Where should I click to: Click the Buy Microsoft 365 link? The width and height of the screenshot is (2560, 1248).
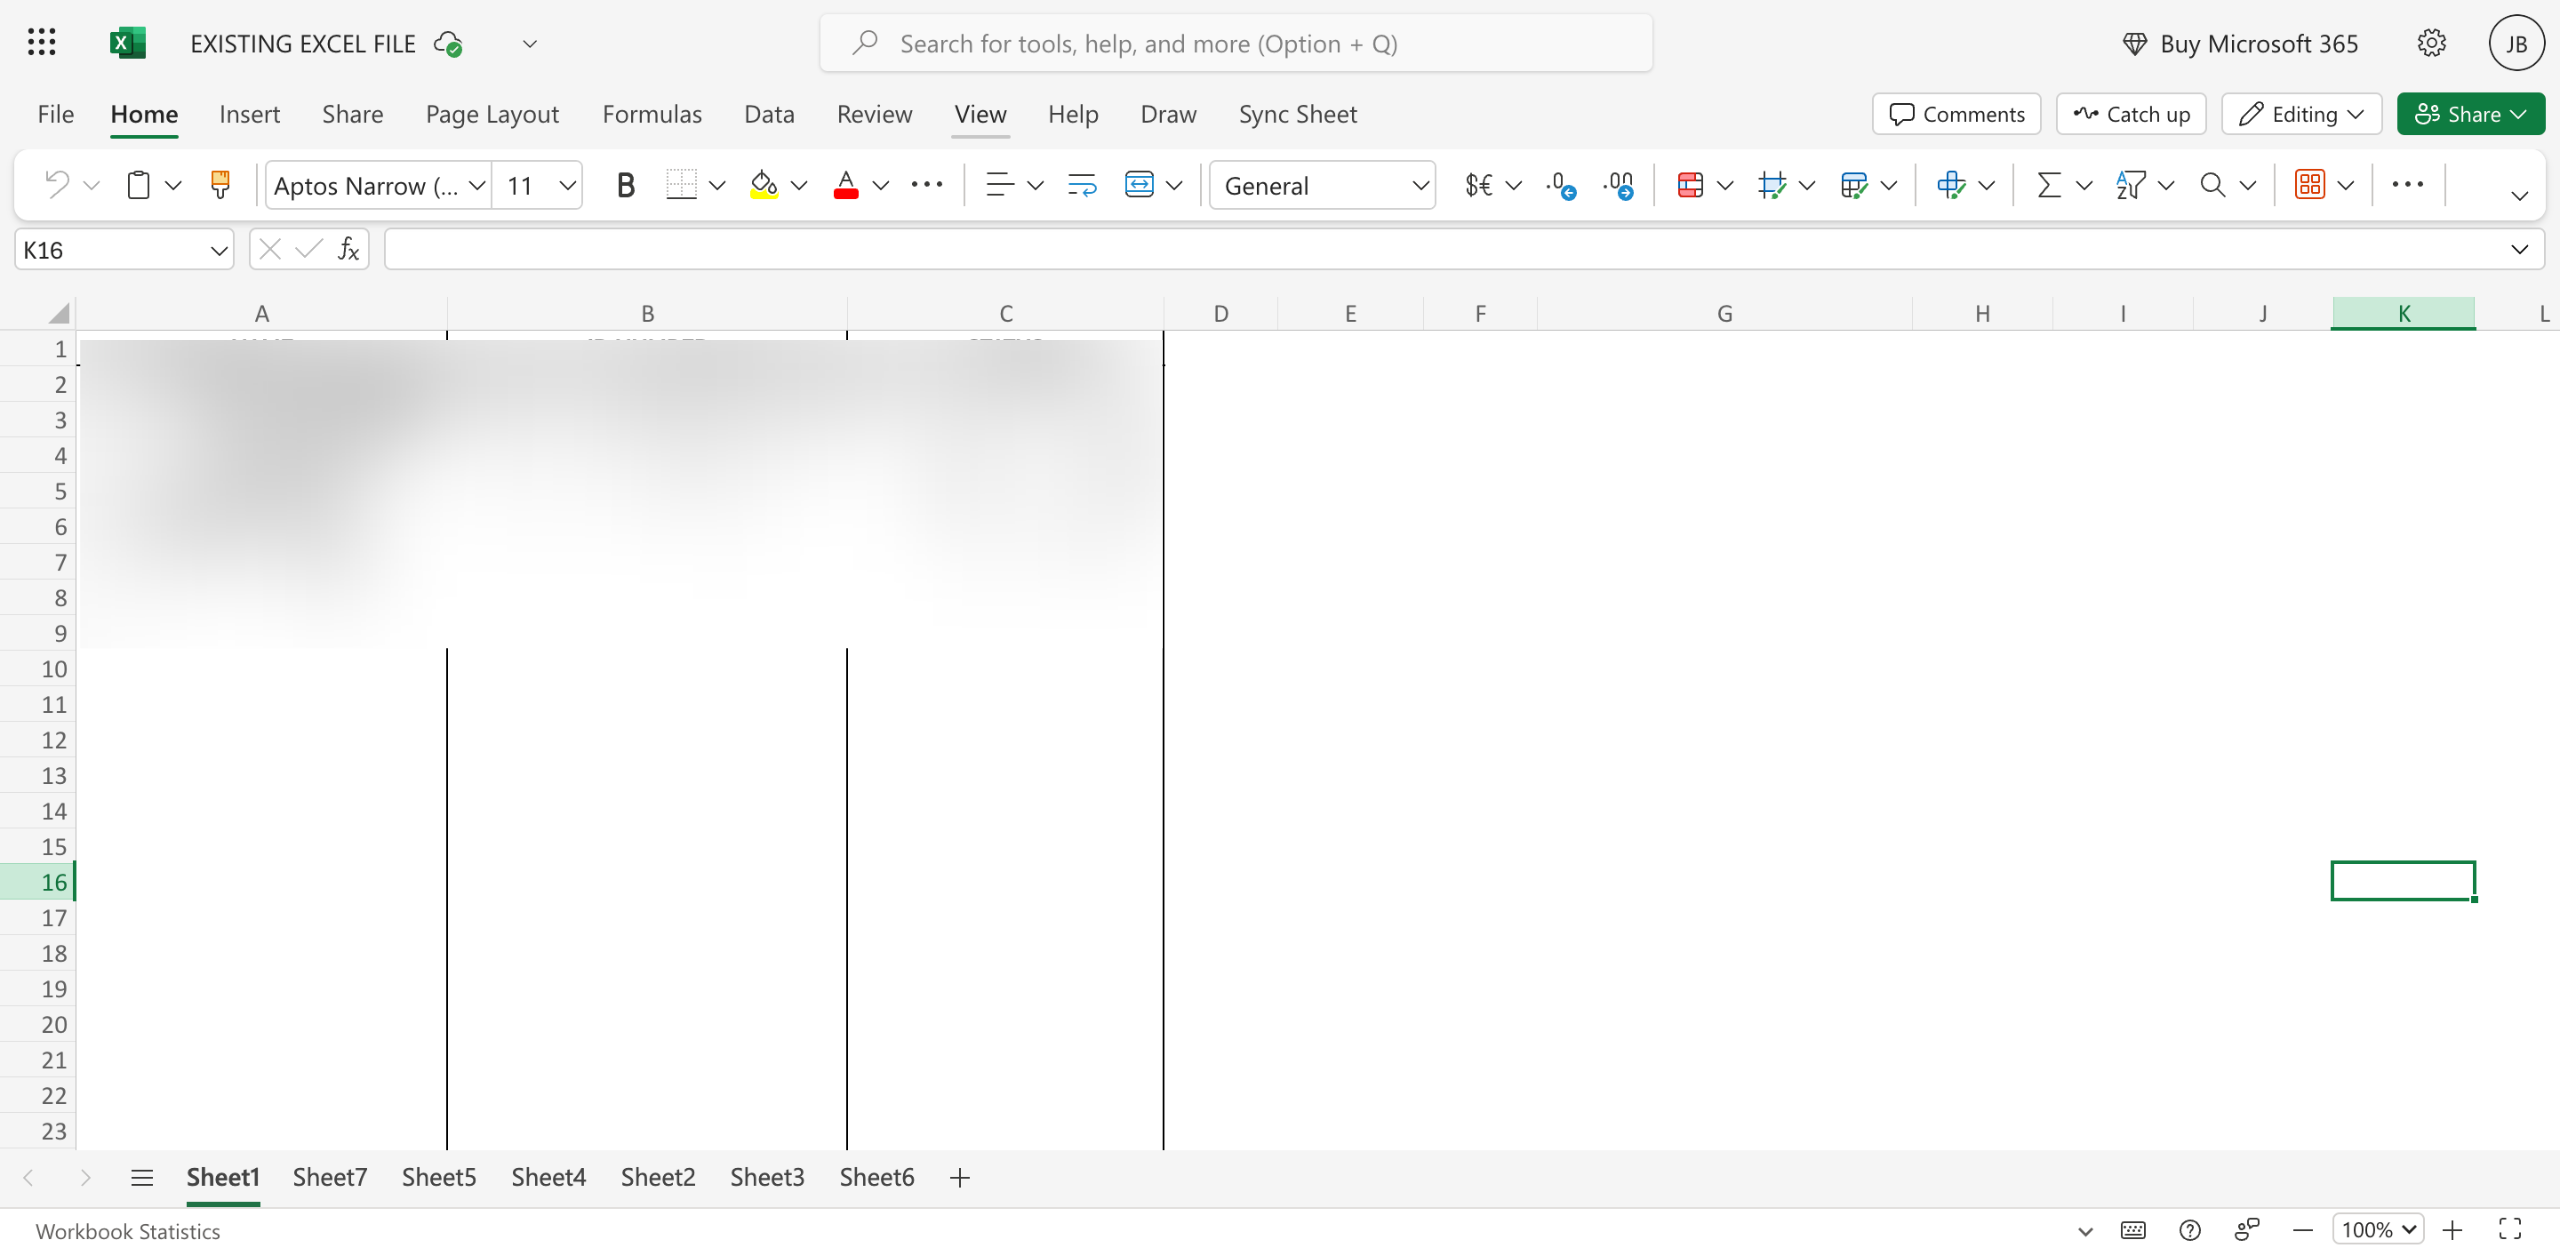[2240, 43]
